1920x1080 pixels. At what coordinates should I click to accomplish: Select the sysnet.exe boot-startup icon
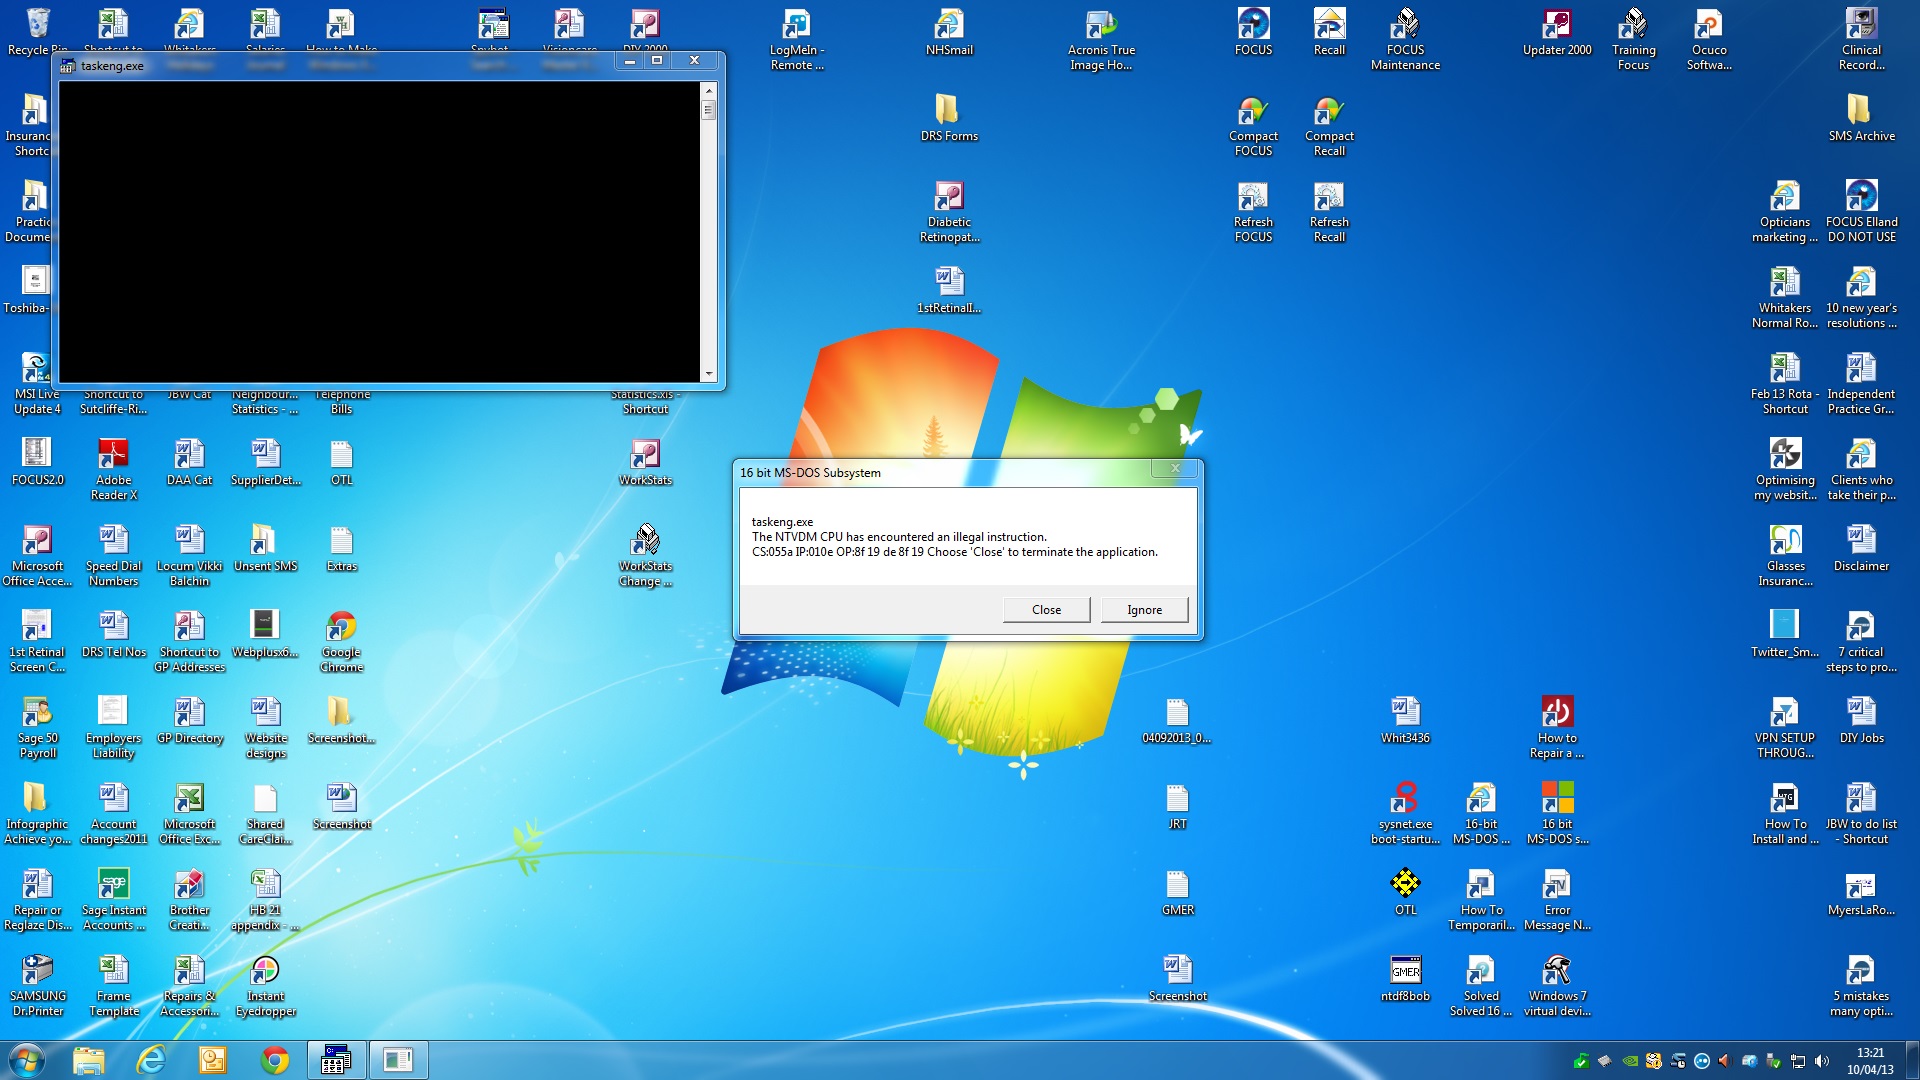[x=1405, y=814]
